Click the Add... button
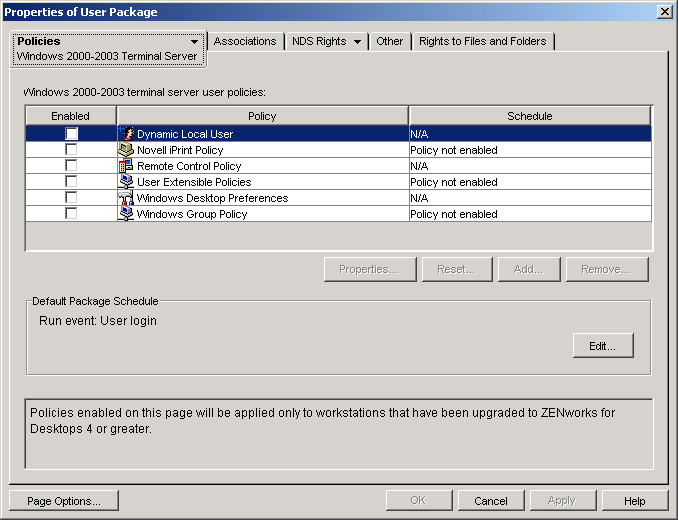 (x=529, y=269)
